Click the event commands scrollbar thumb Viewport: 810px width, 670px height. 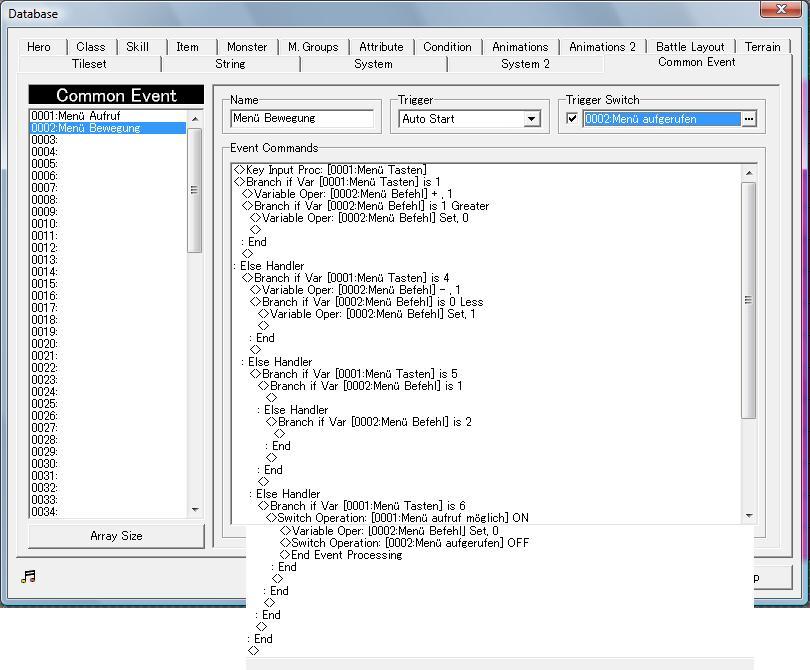click(749, 300)
